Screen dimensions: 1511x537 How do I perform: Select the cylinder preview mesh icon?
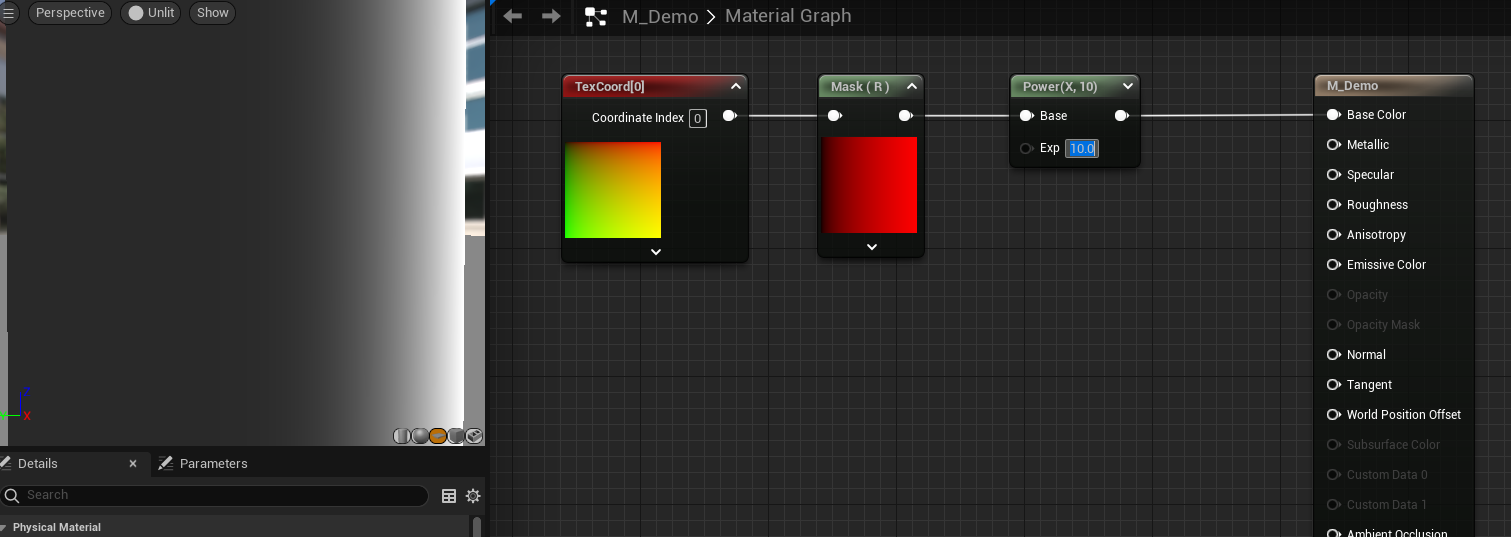[x=402, y=436]
